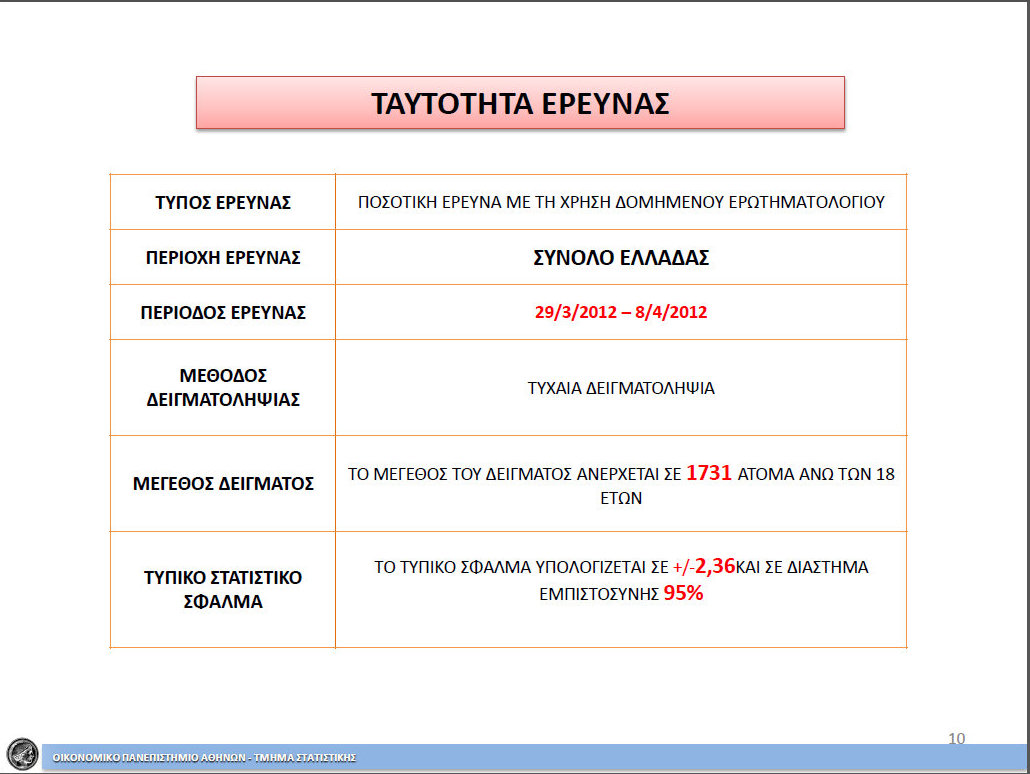Image resolution: width=1030 pixels, height=774 pixels.
Task: Click the university logo in the footer
Action: click(22, 753)
